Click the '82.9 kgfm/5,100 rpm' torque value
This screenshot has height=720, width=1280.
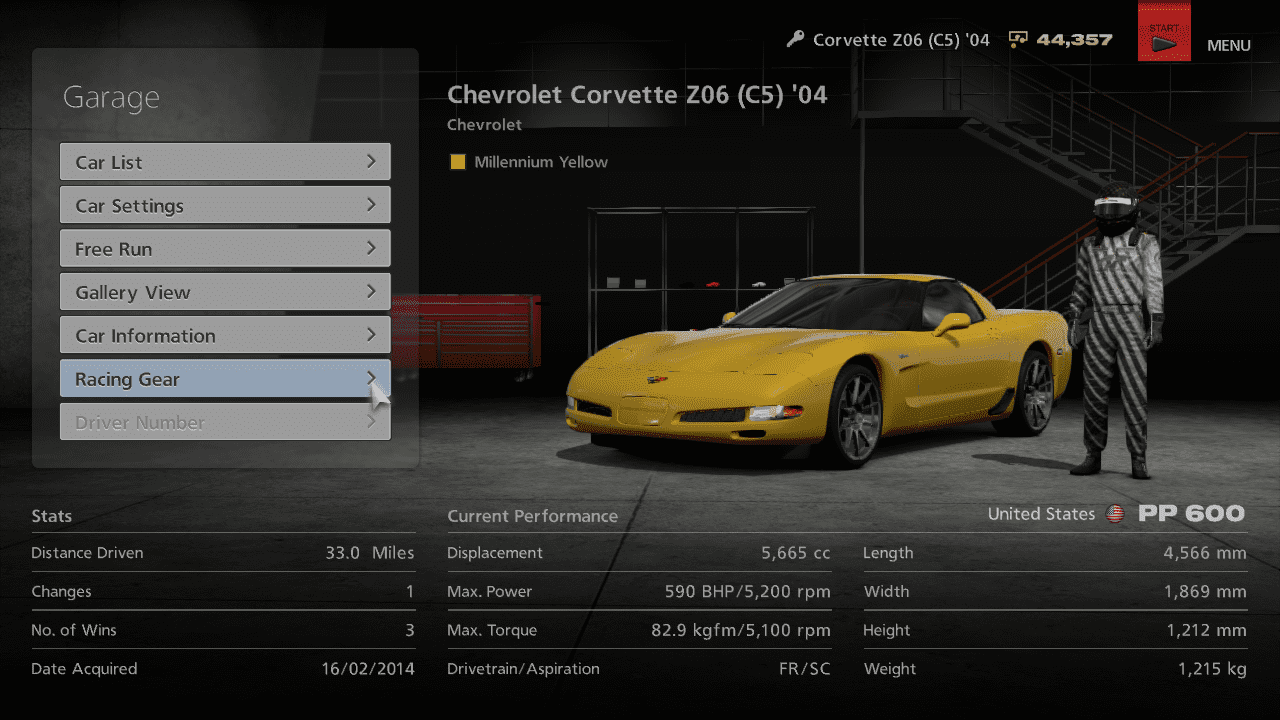point(740,630)
